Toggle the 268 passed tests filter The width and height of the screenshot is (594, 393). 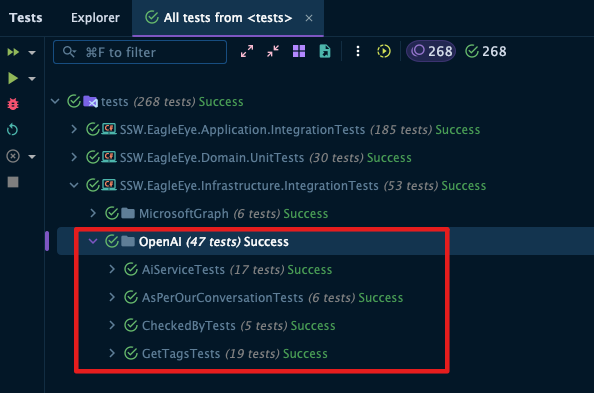[x=486, y=51]
